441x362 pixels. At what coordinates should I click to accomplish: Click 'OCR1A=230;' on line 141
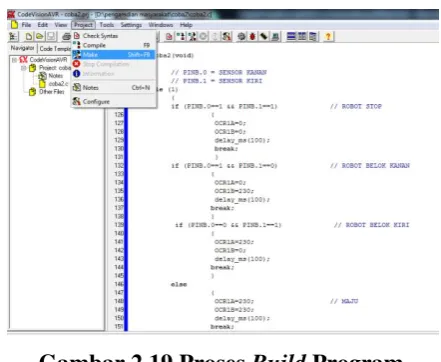coord(234,242)
